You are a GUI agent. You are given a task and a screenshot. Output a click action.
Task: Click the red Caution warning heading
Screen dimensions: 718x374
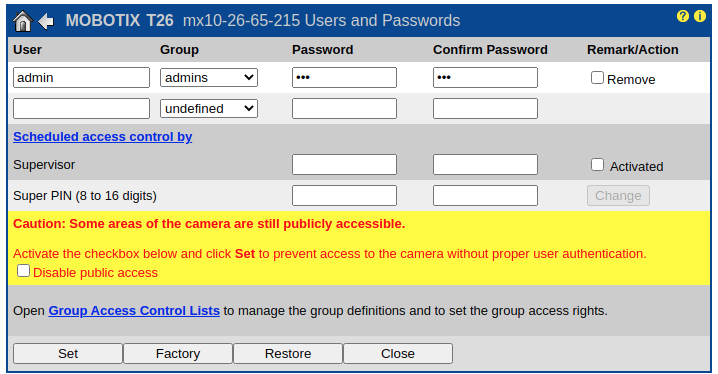click(209, 224)
